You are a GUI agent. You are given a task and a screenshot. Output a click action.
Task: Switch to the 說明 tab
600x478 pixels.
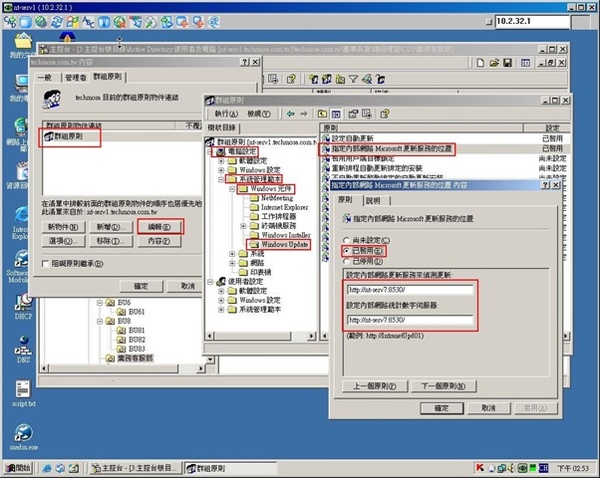click(375, 201)
